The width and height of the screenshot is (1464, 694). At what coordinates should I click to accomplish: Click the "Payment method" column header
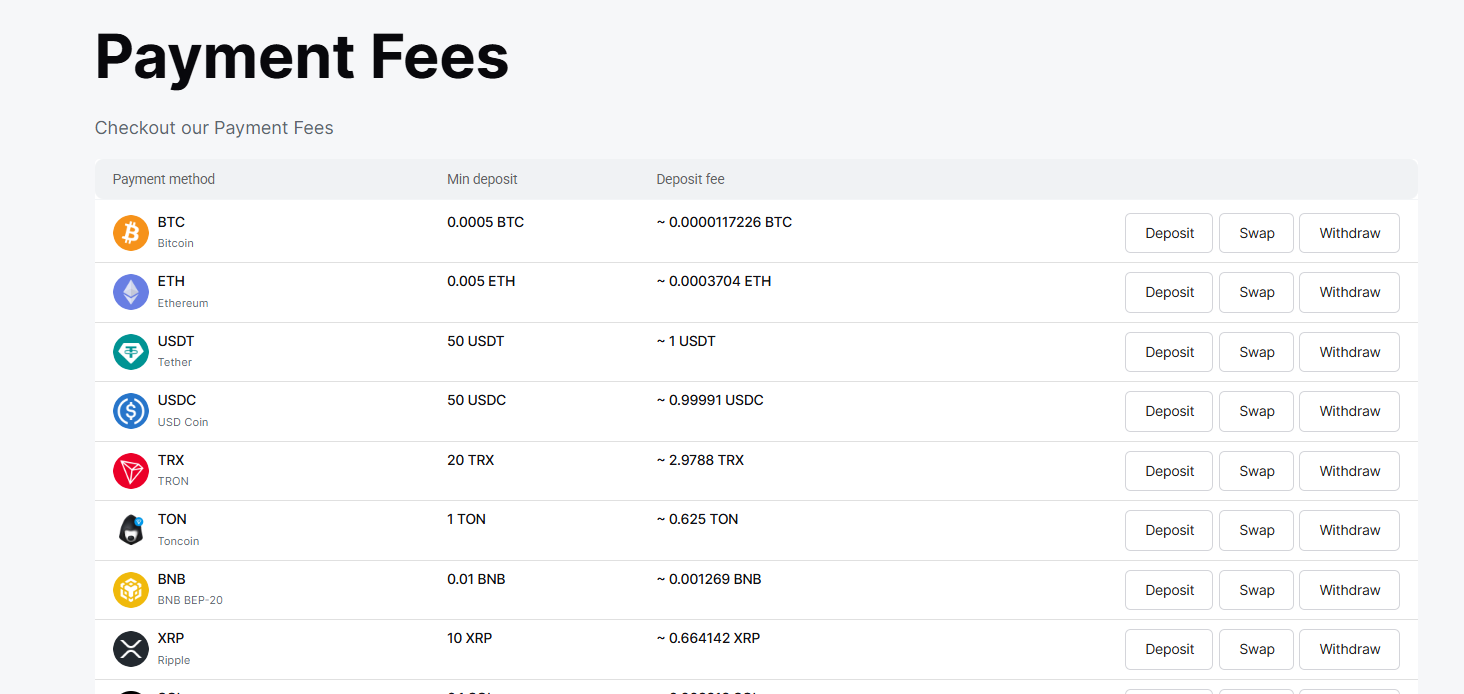164,179
